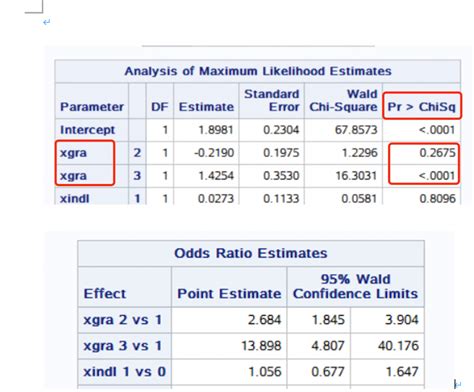Click the 'Pr > ChiSq' column header
The height and width of the screenshot is (392, 474).
point(422,107)
